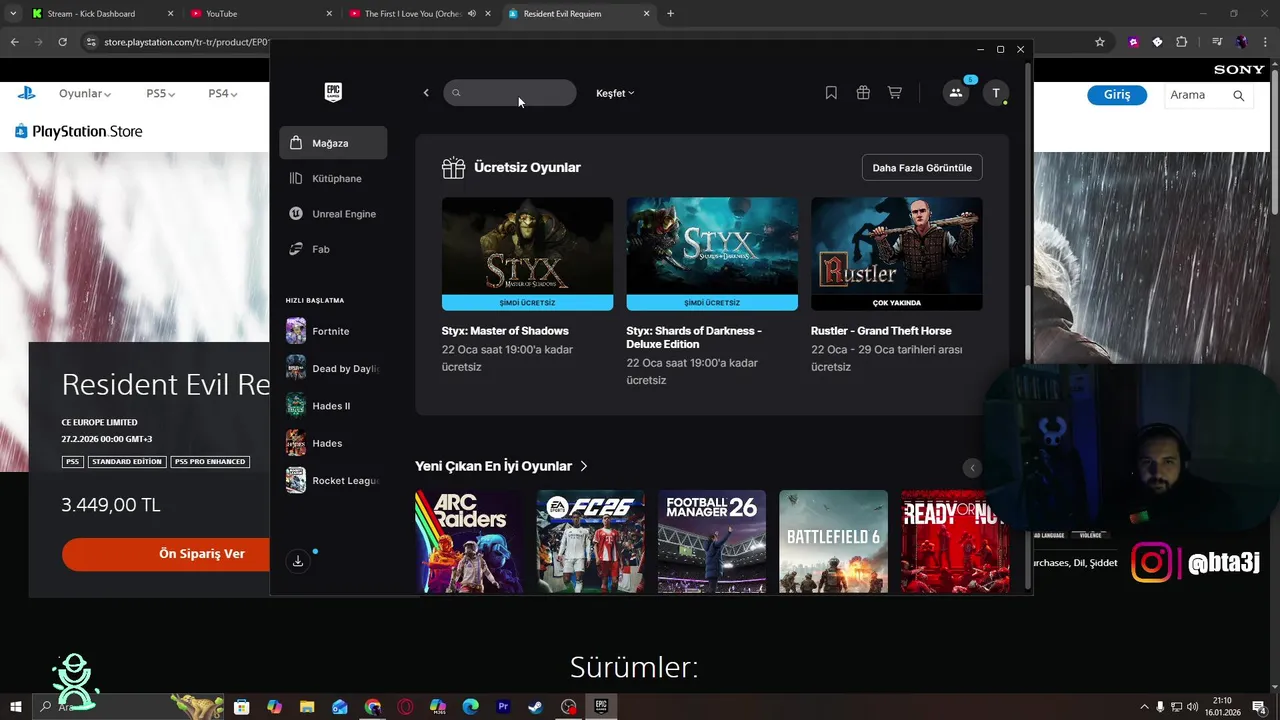Open Chrome three-dot menu
This screenshot has height=720, width=1280.
pyautogui.click(x=1265, y=42)
